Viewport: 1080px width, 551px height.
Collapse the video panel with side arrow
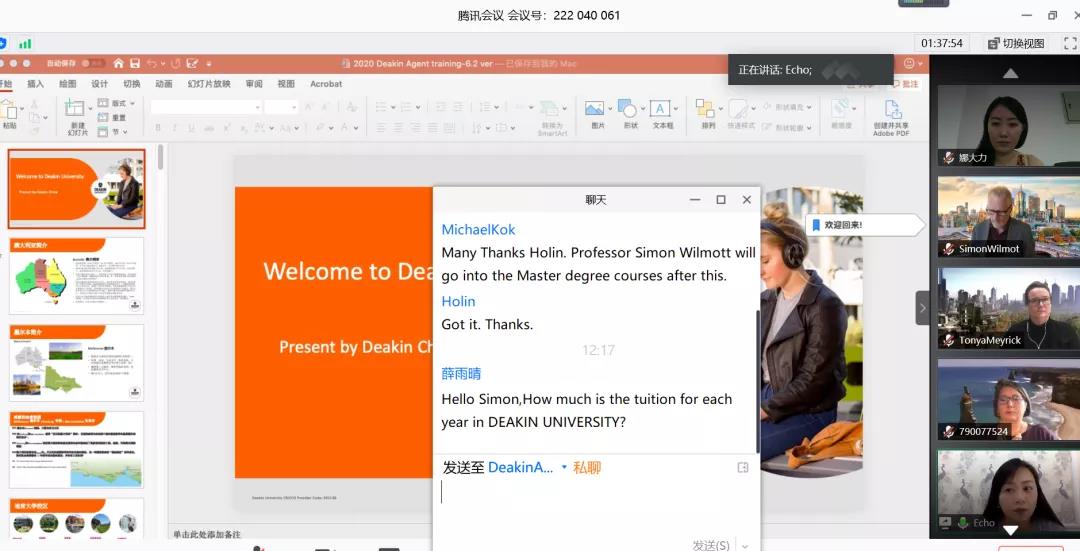click(x=922, y=308)
